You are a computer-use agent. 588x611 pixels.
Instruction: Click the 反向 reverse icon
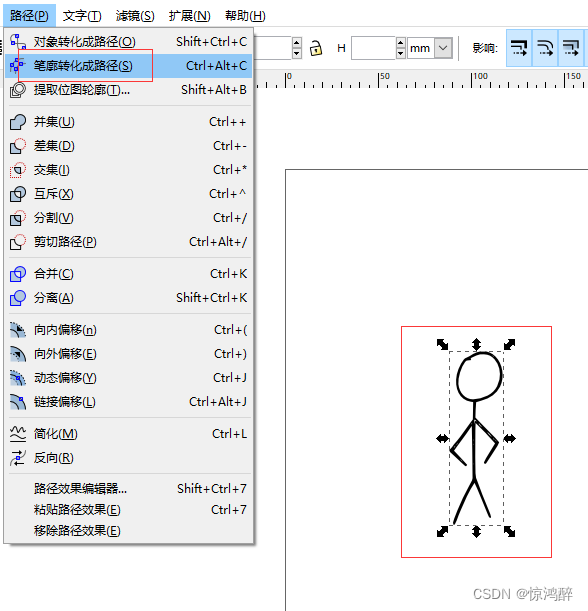click(18, 458)
